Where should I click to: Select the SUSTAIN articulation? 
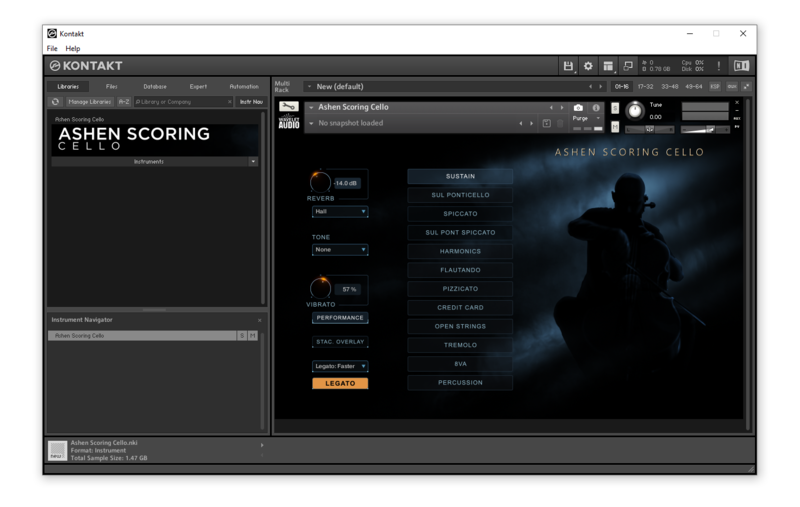460,176
